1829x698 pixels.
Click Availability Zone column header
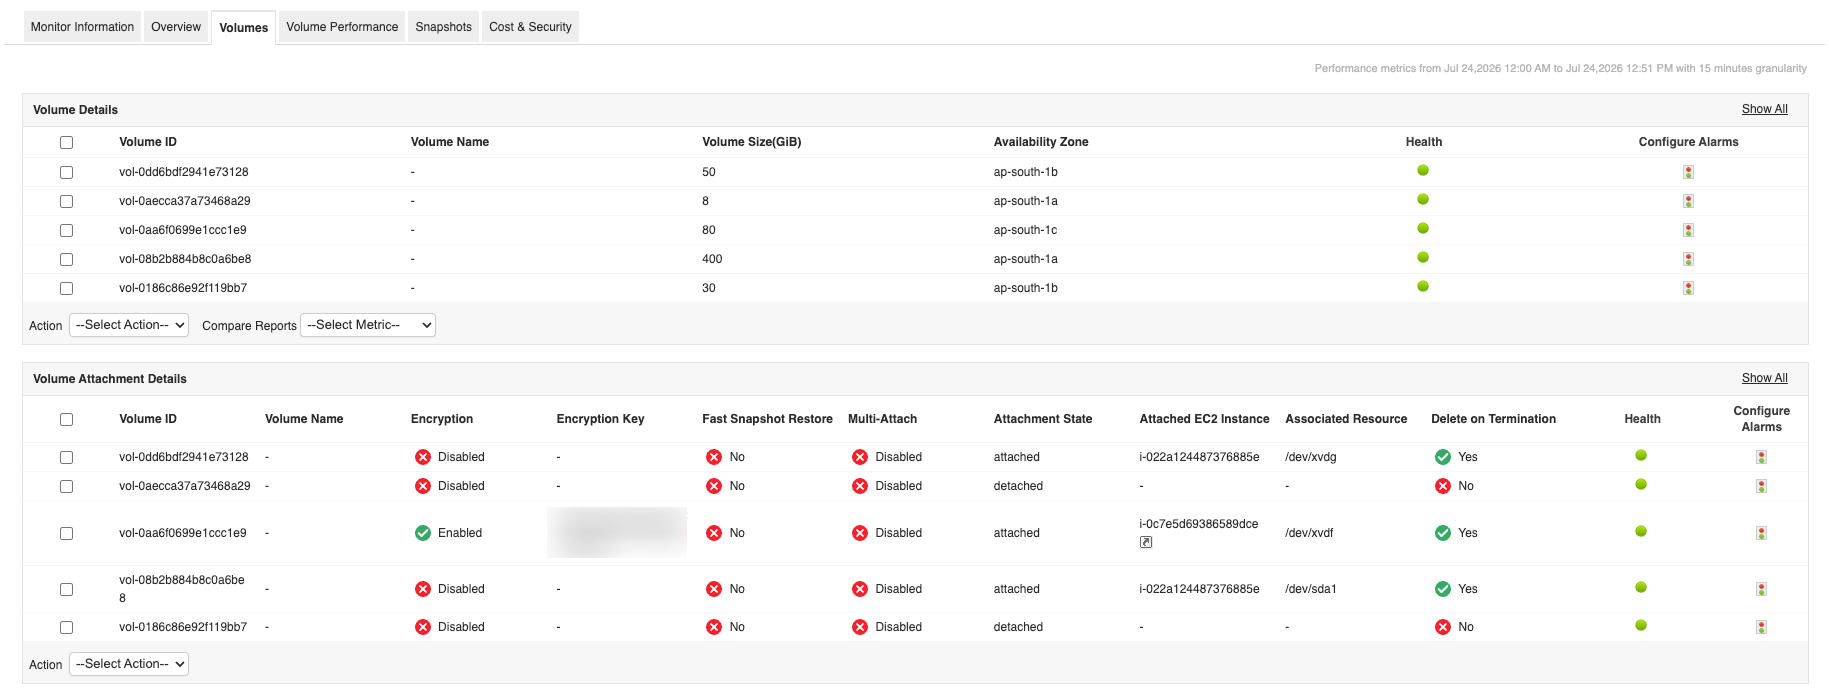pos(1041,142)
